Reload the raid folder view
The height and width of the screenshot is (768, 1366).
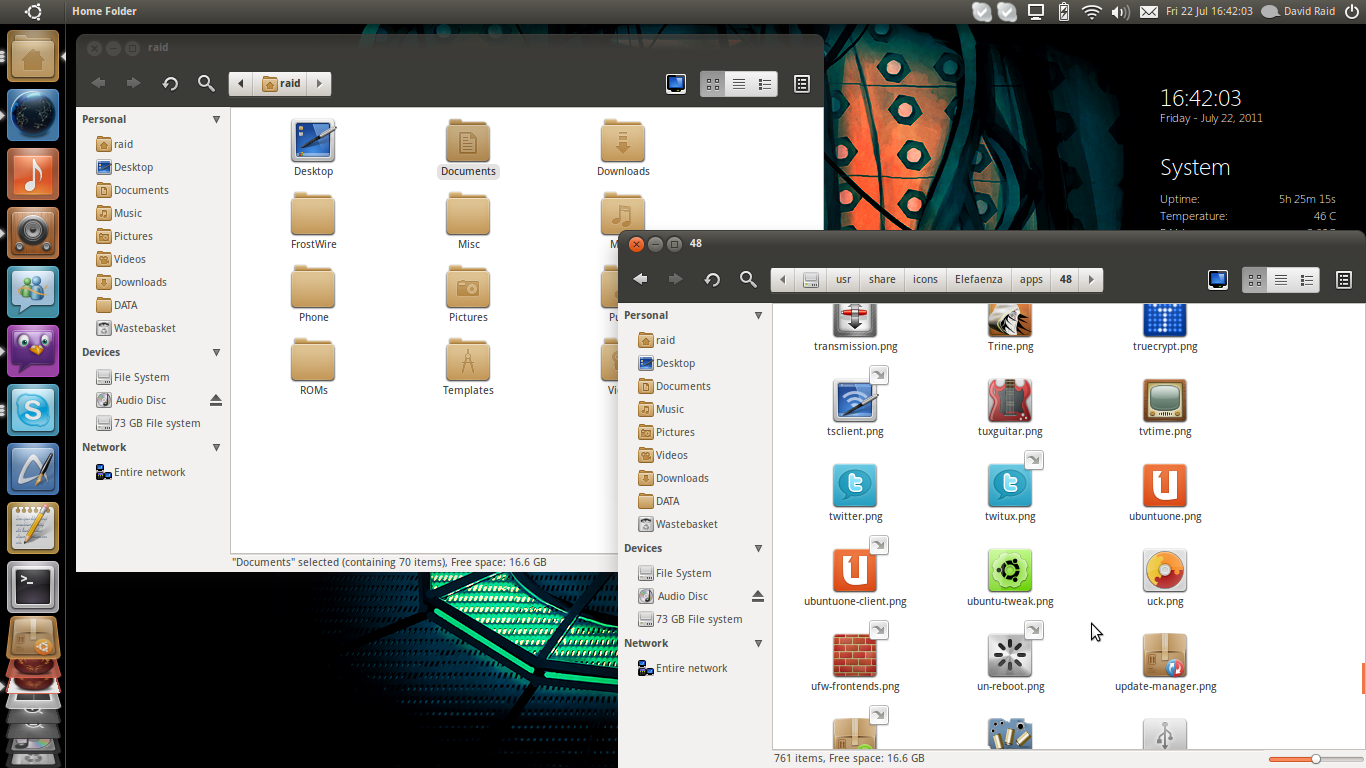170,84
